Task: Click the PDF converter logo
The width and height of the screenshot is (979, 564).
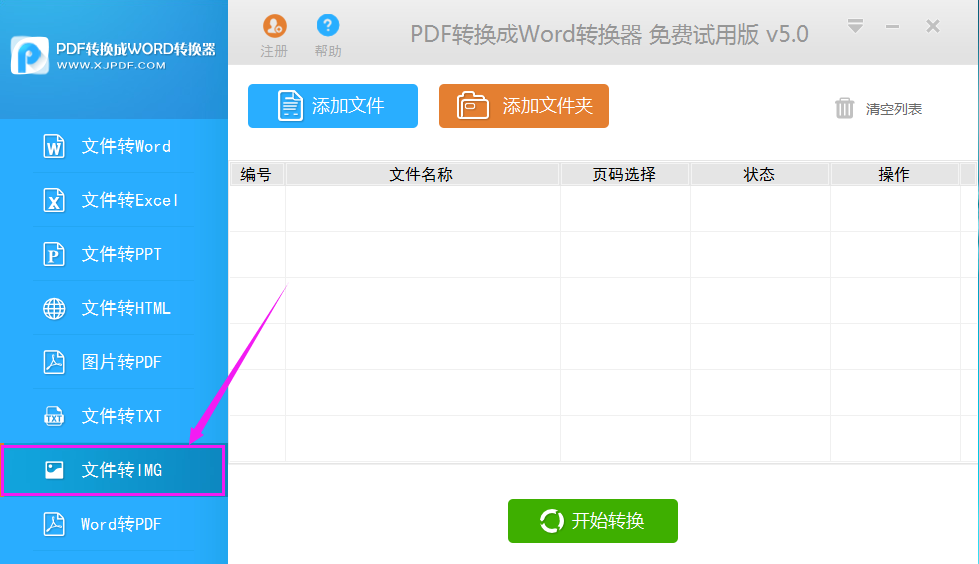Action: [29, 56]
